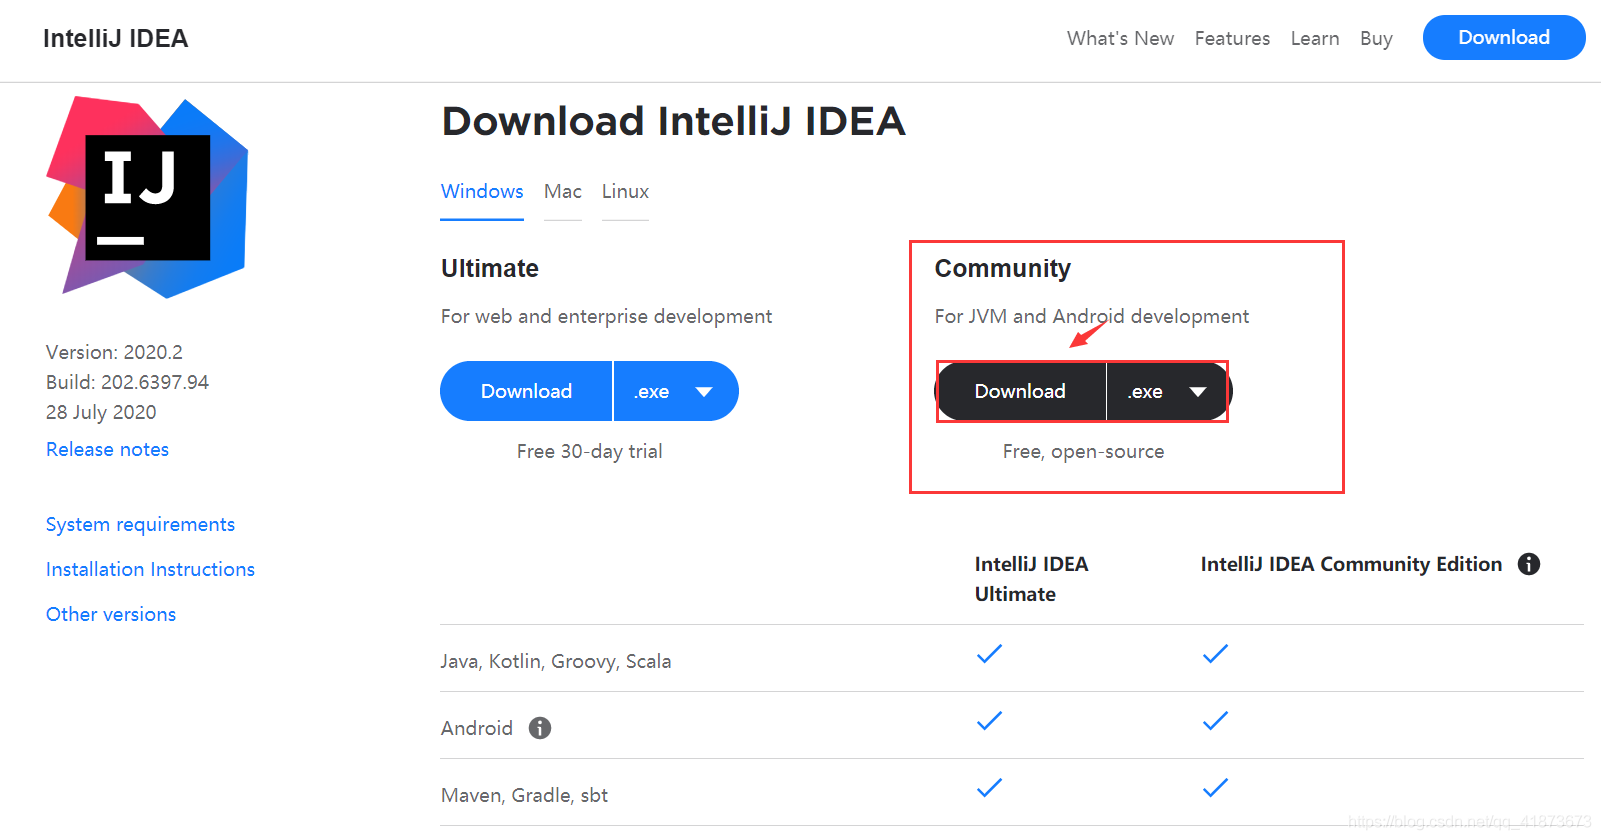Click Ultimate checkmark for Maven, Gradle row
The width and height of the screenshot is (1601, 840).
point(989,788)
